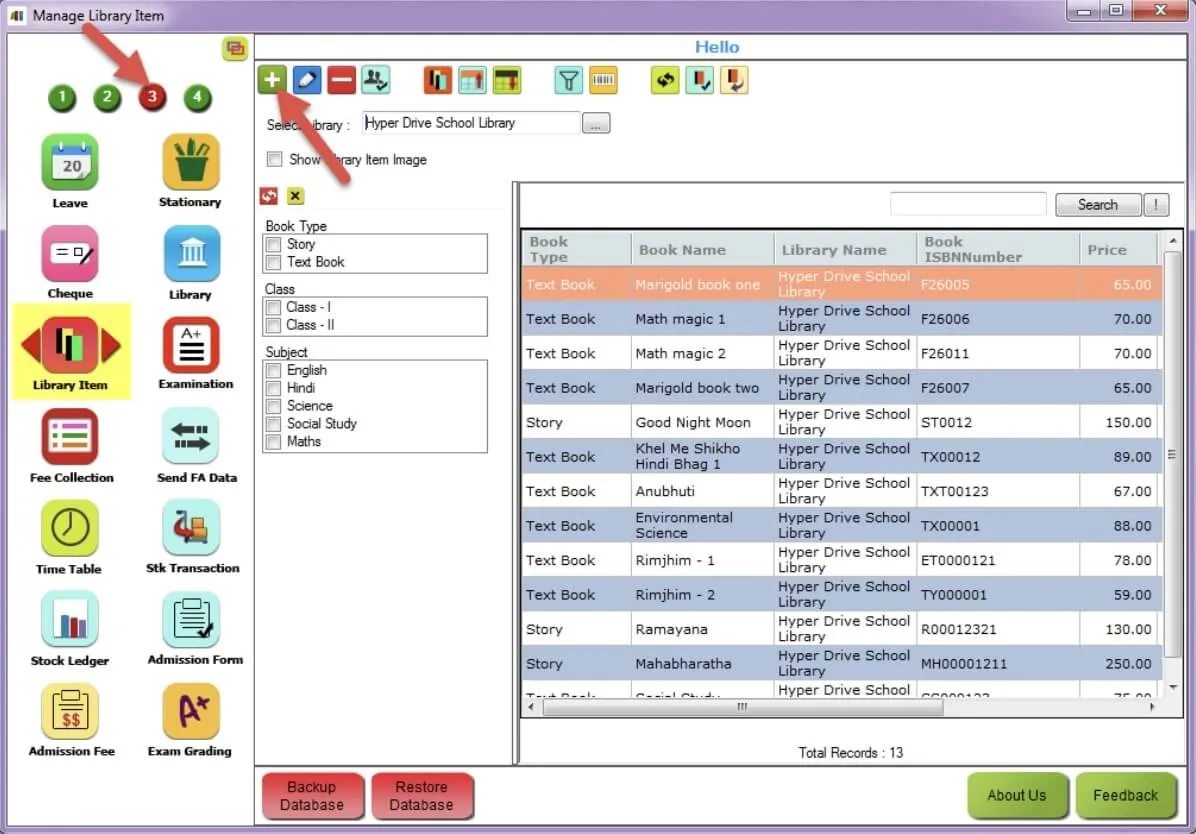This screenshot has width=1196, height=834.
Task: Check the Social Study subject filter
Action: [273, 423]
